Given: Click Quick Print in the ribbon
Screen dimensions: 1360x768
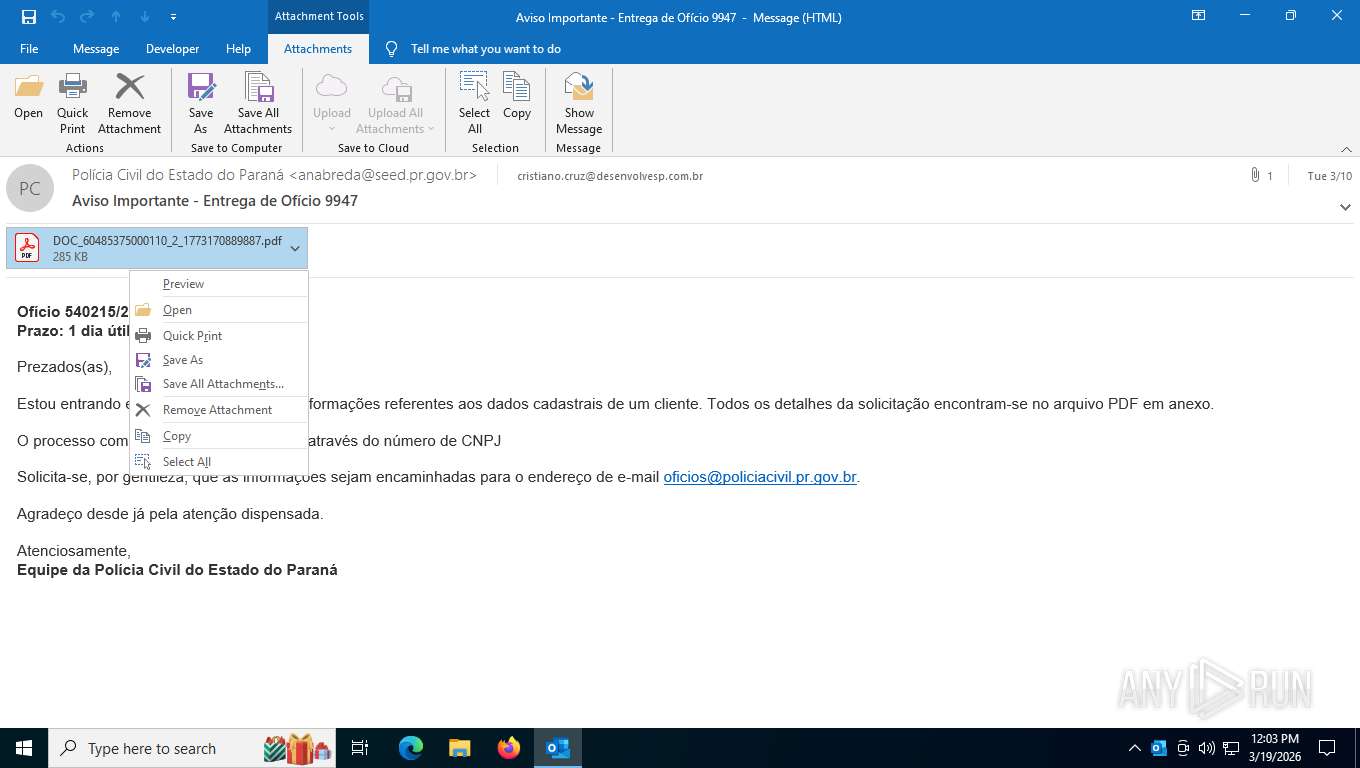Looking at the screenshot, I should (73, 103).
